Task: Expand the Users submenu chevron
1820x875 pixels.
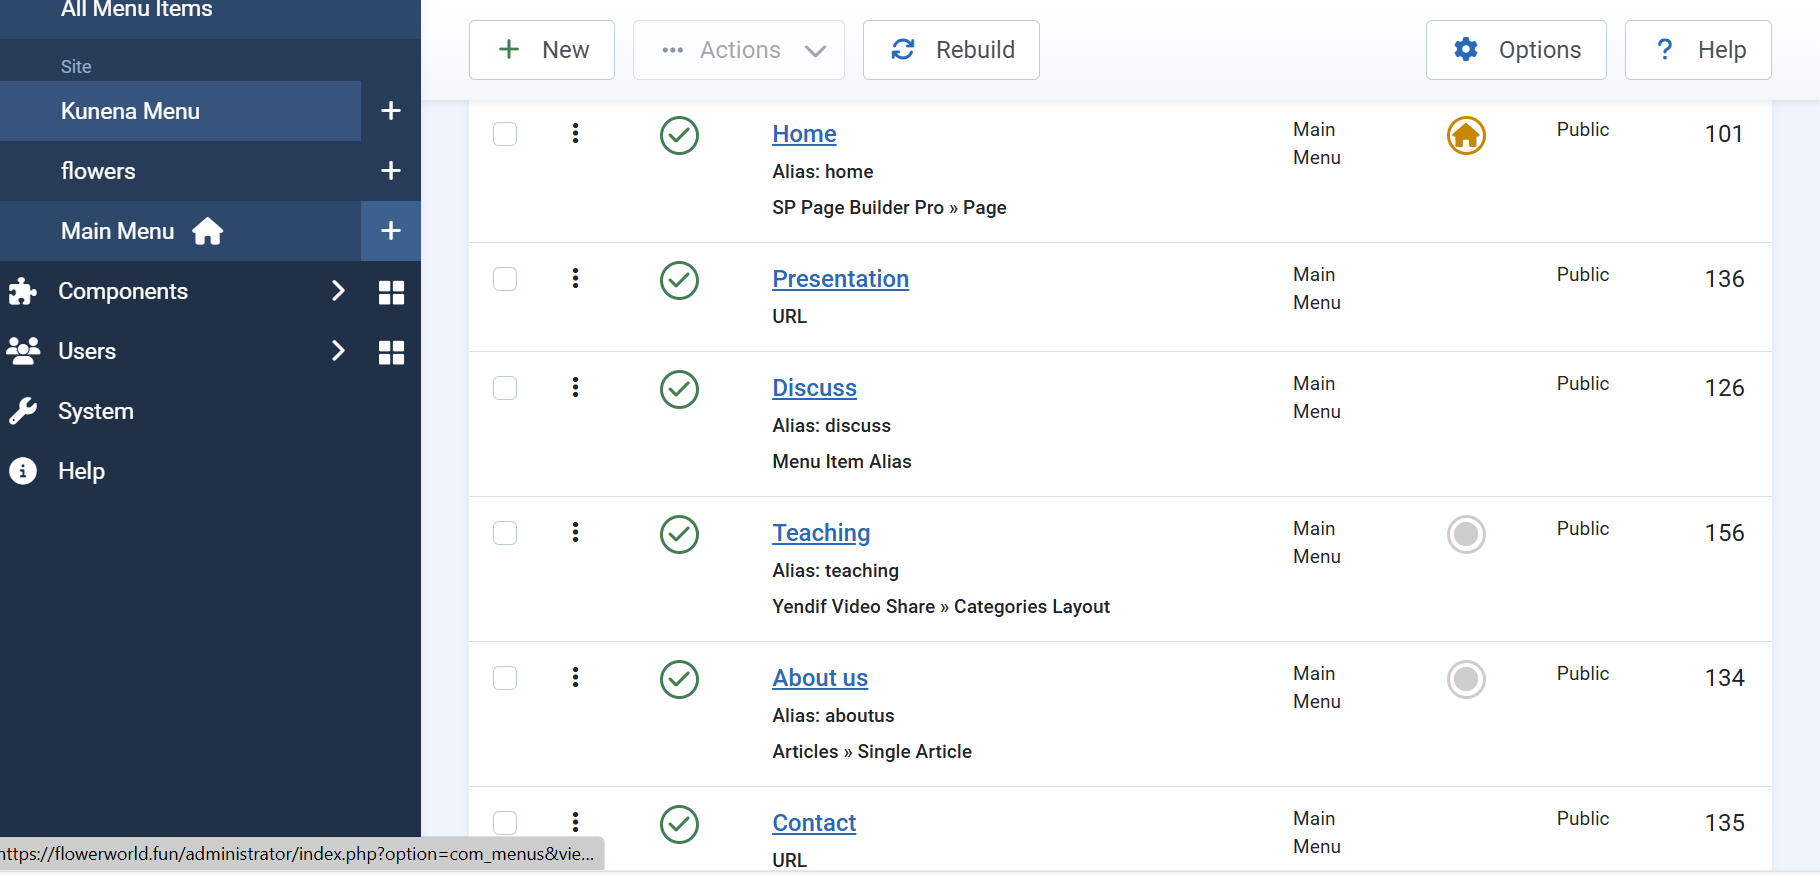Action: (338, 351)
